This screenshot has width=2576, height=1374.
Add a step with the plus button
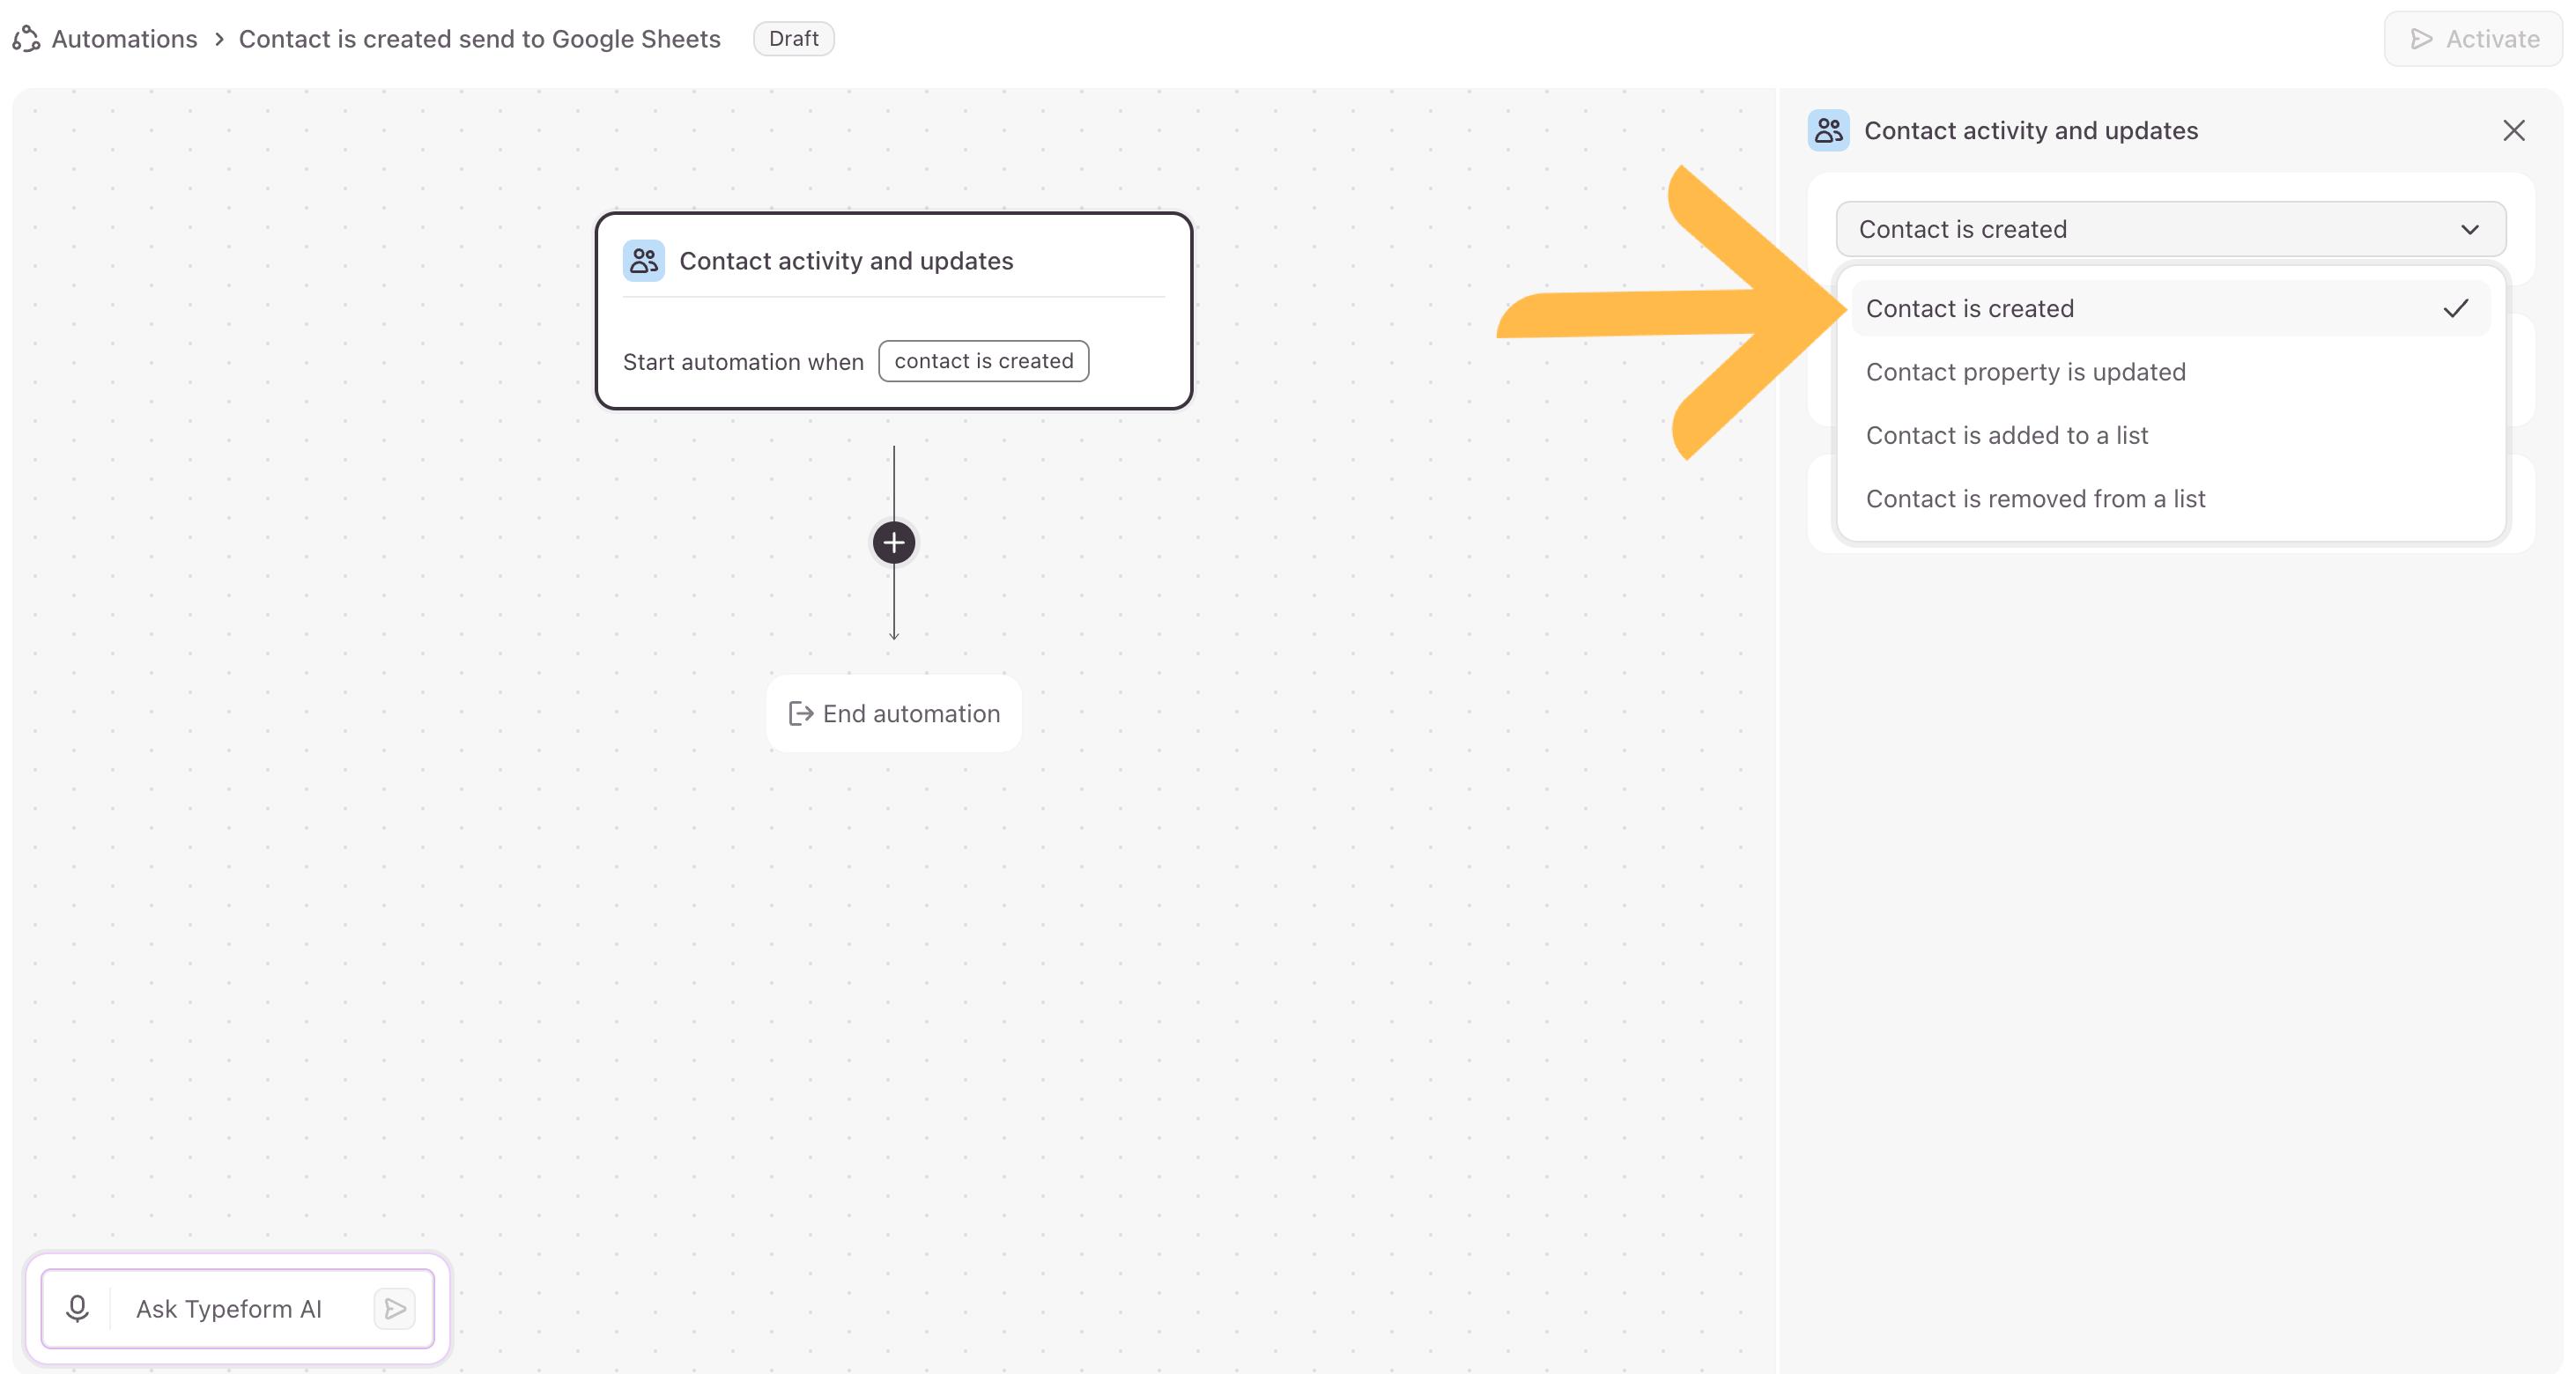click(894, 542)
